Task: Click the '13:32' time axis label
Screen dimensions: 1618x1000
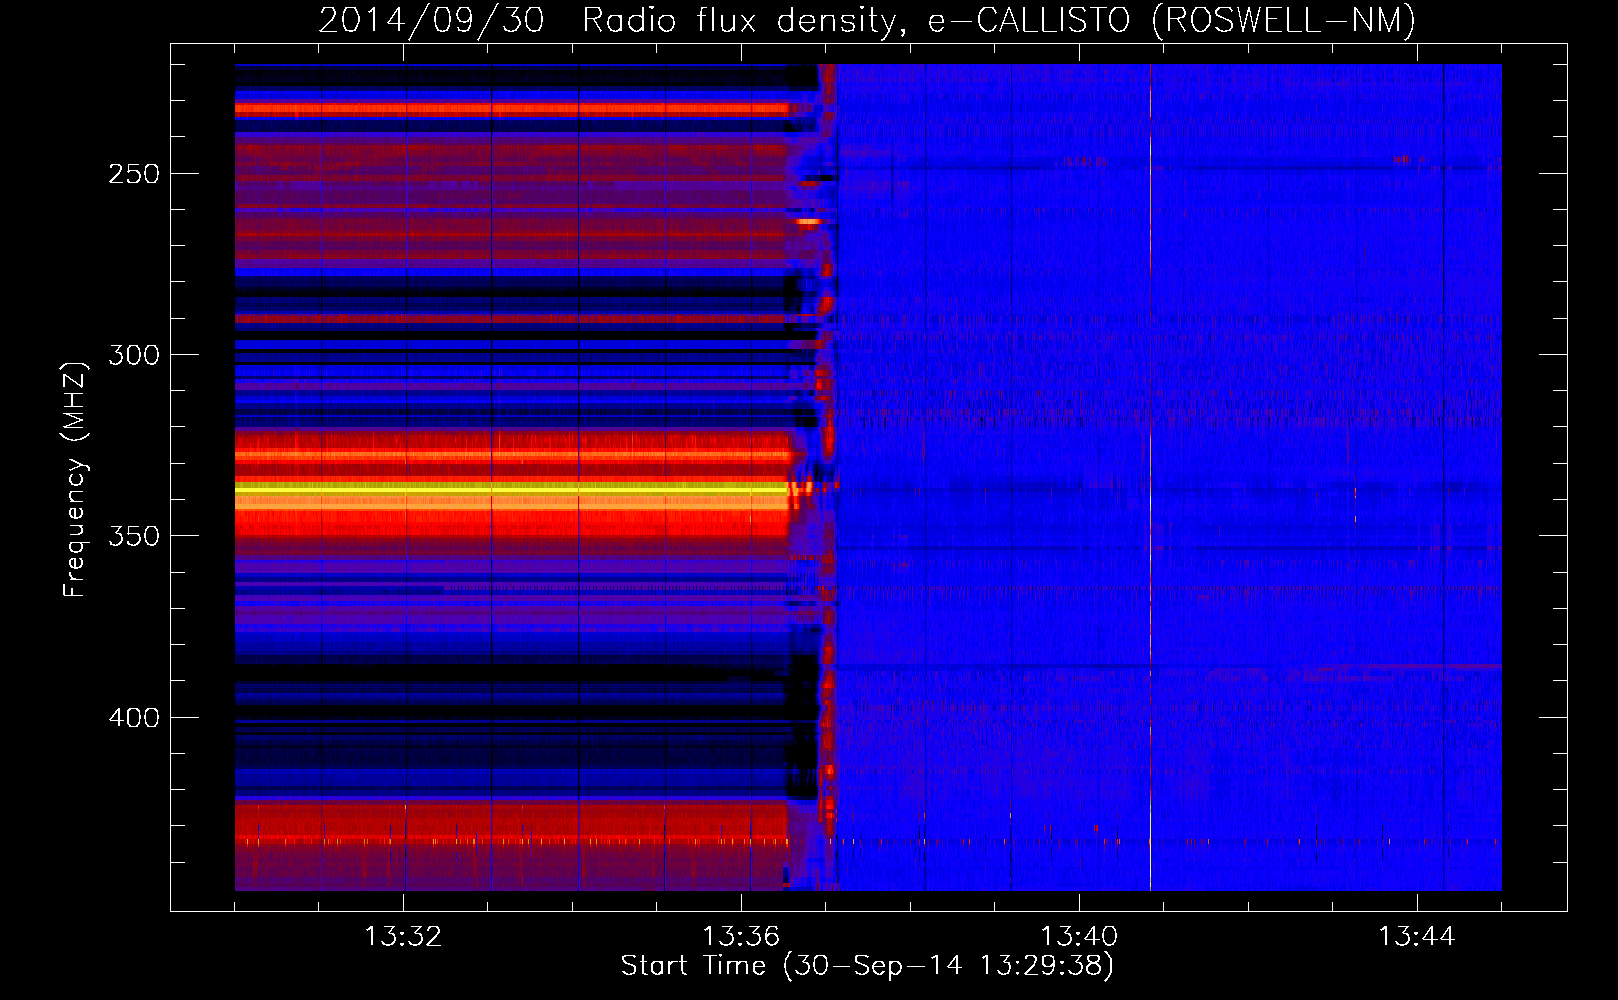Action: pos(403,937)
